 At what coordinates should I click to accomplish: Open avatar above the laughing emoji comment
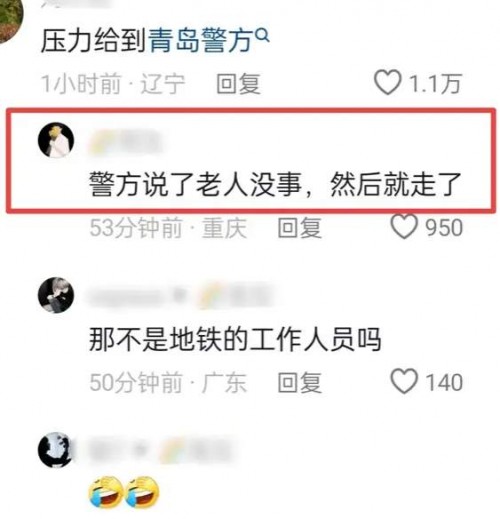pos(56,450)
